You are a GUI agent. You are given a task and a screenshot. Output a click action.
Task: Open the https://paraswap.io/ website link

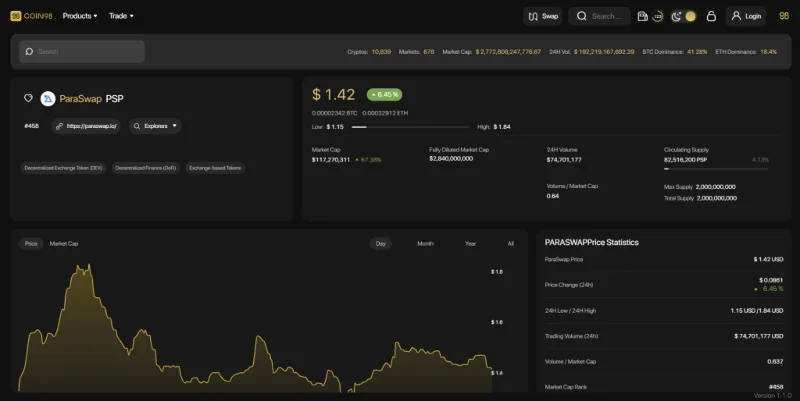pos(86,126)
